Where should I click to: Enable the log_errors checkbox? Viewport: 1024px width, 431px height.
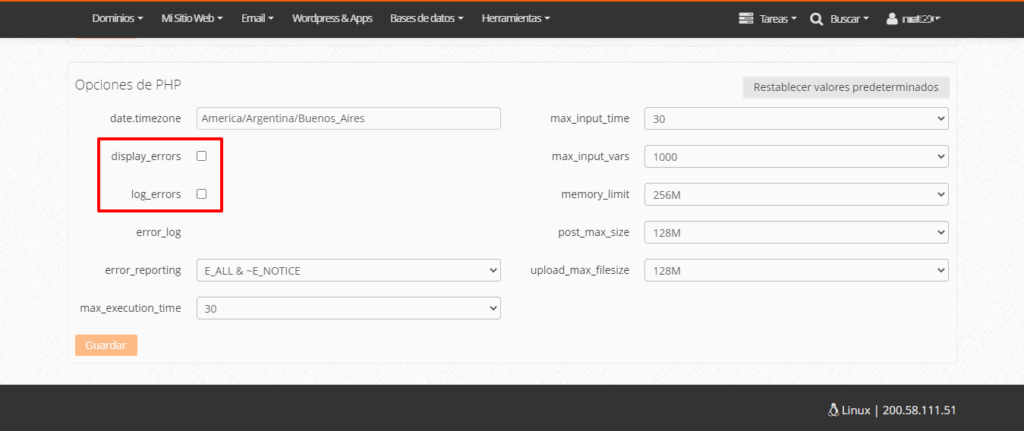[x=202, y=194]
